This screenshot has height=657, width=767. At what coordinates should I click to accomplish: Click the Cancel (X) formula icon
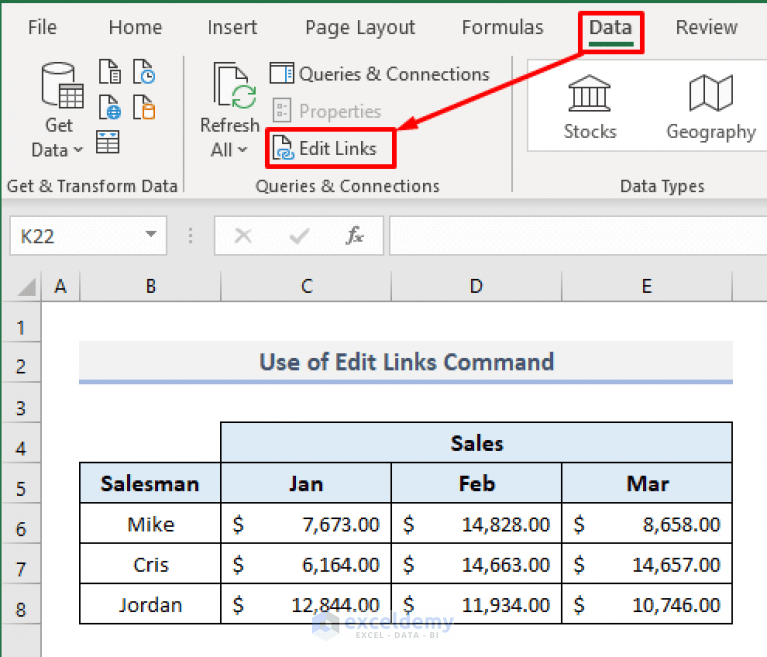click(243, 236)
